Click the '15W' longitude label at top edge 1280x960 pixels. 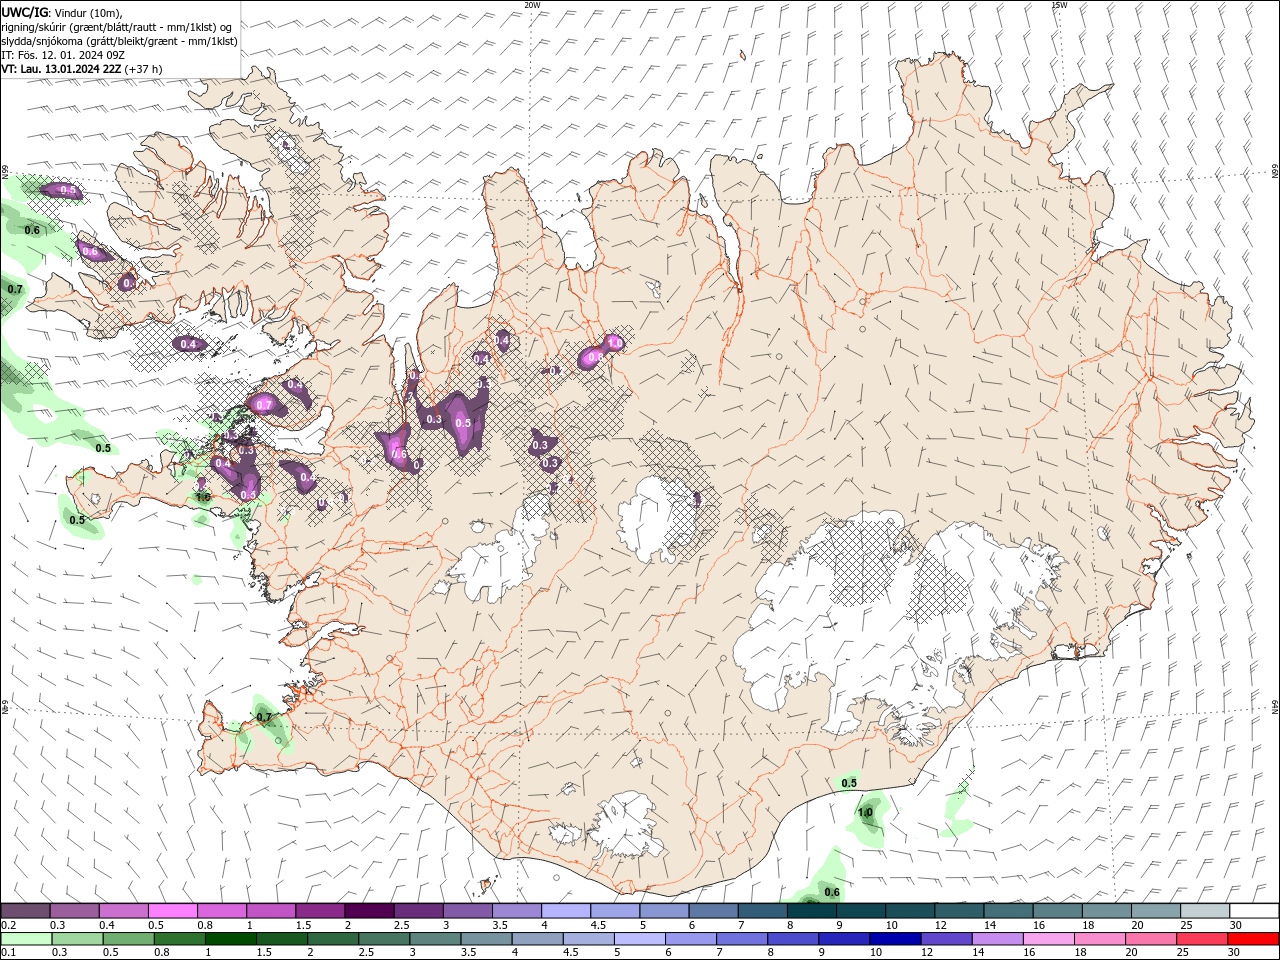[1059, 5]
